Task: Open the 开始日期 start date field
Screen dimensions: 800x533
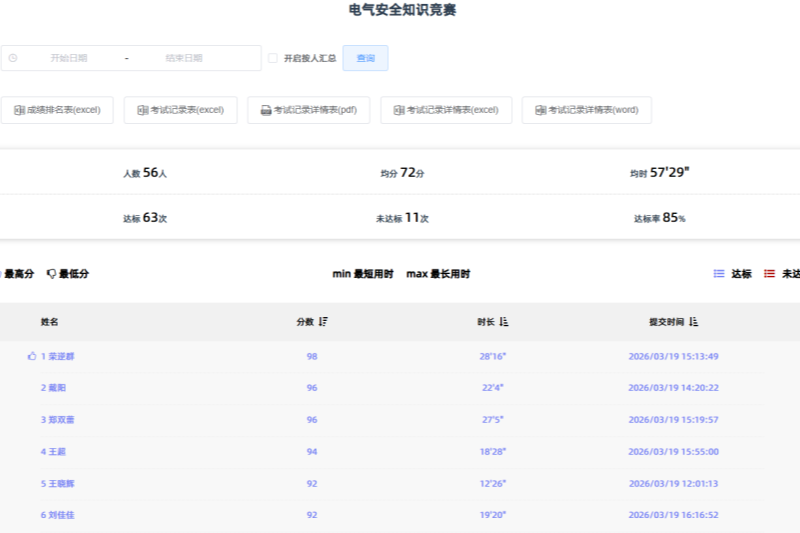Action: coord(69,58)
